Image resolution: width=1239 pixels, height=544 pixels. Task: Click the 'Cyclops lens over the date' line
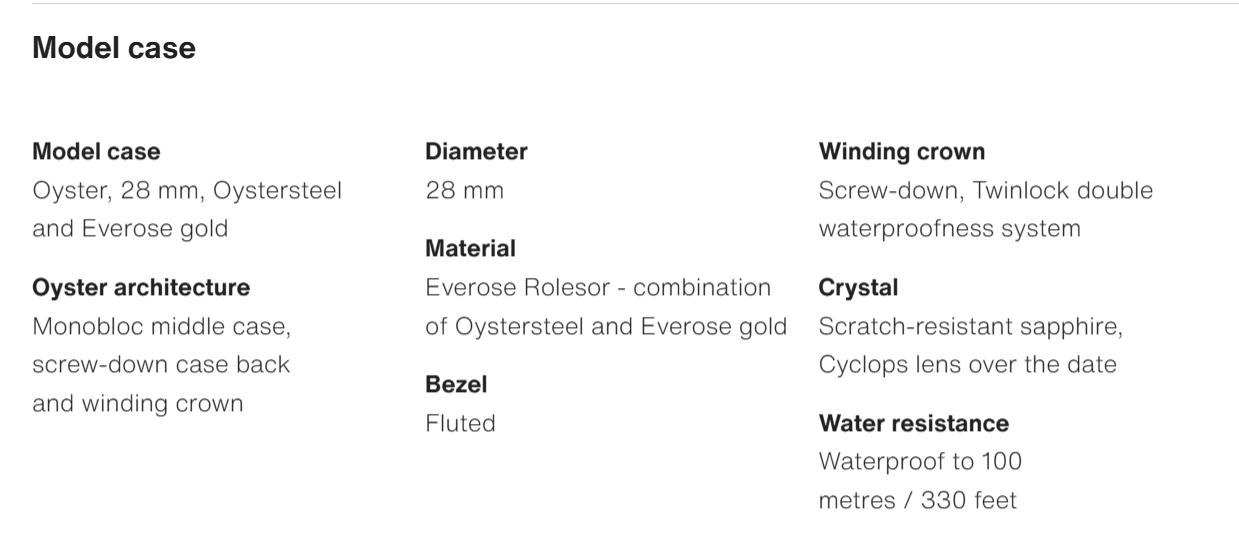[x=967, y=364]
